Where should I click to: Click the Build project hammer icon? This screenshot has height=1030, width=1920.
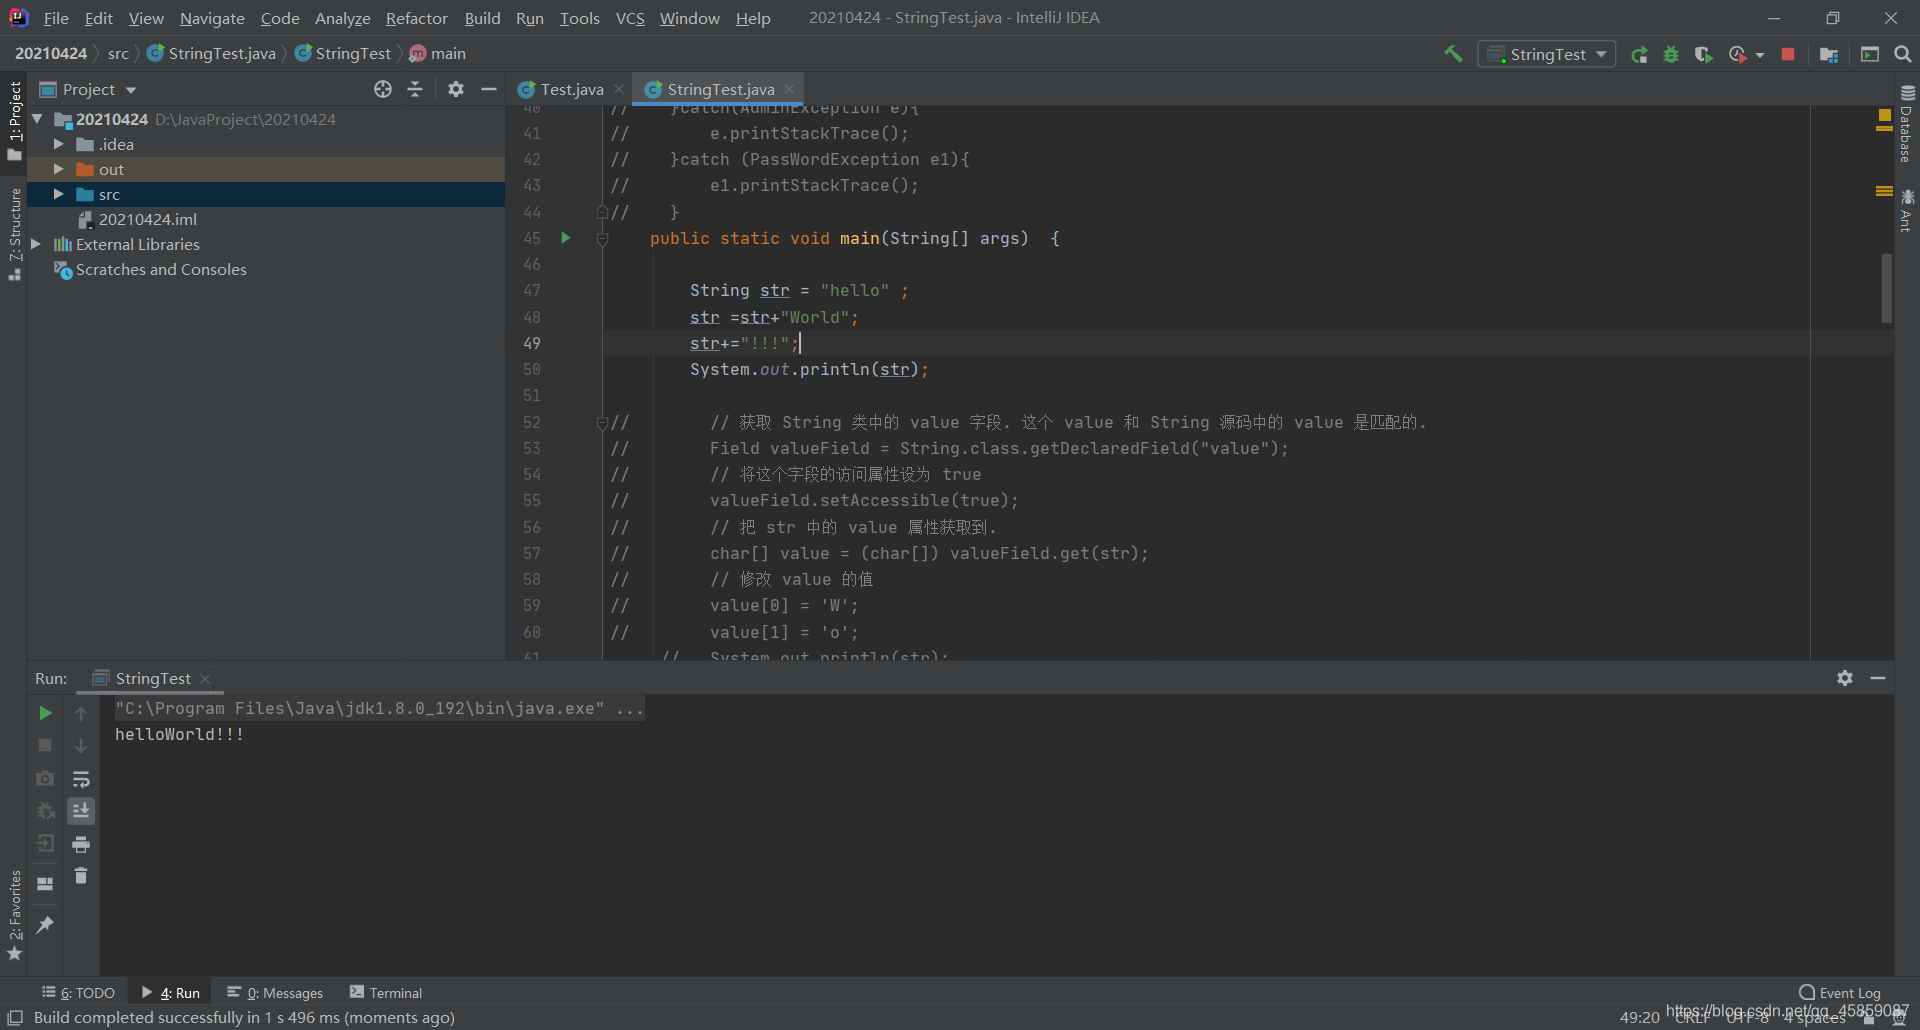click(1453, 54)
